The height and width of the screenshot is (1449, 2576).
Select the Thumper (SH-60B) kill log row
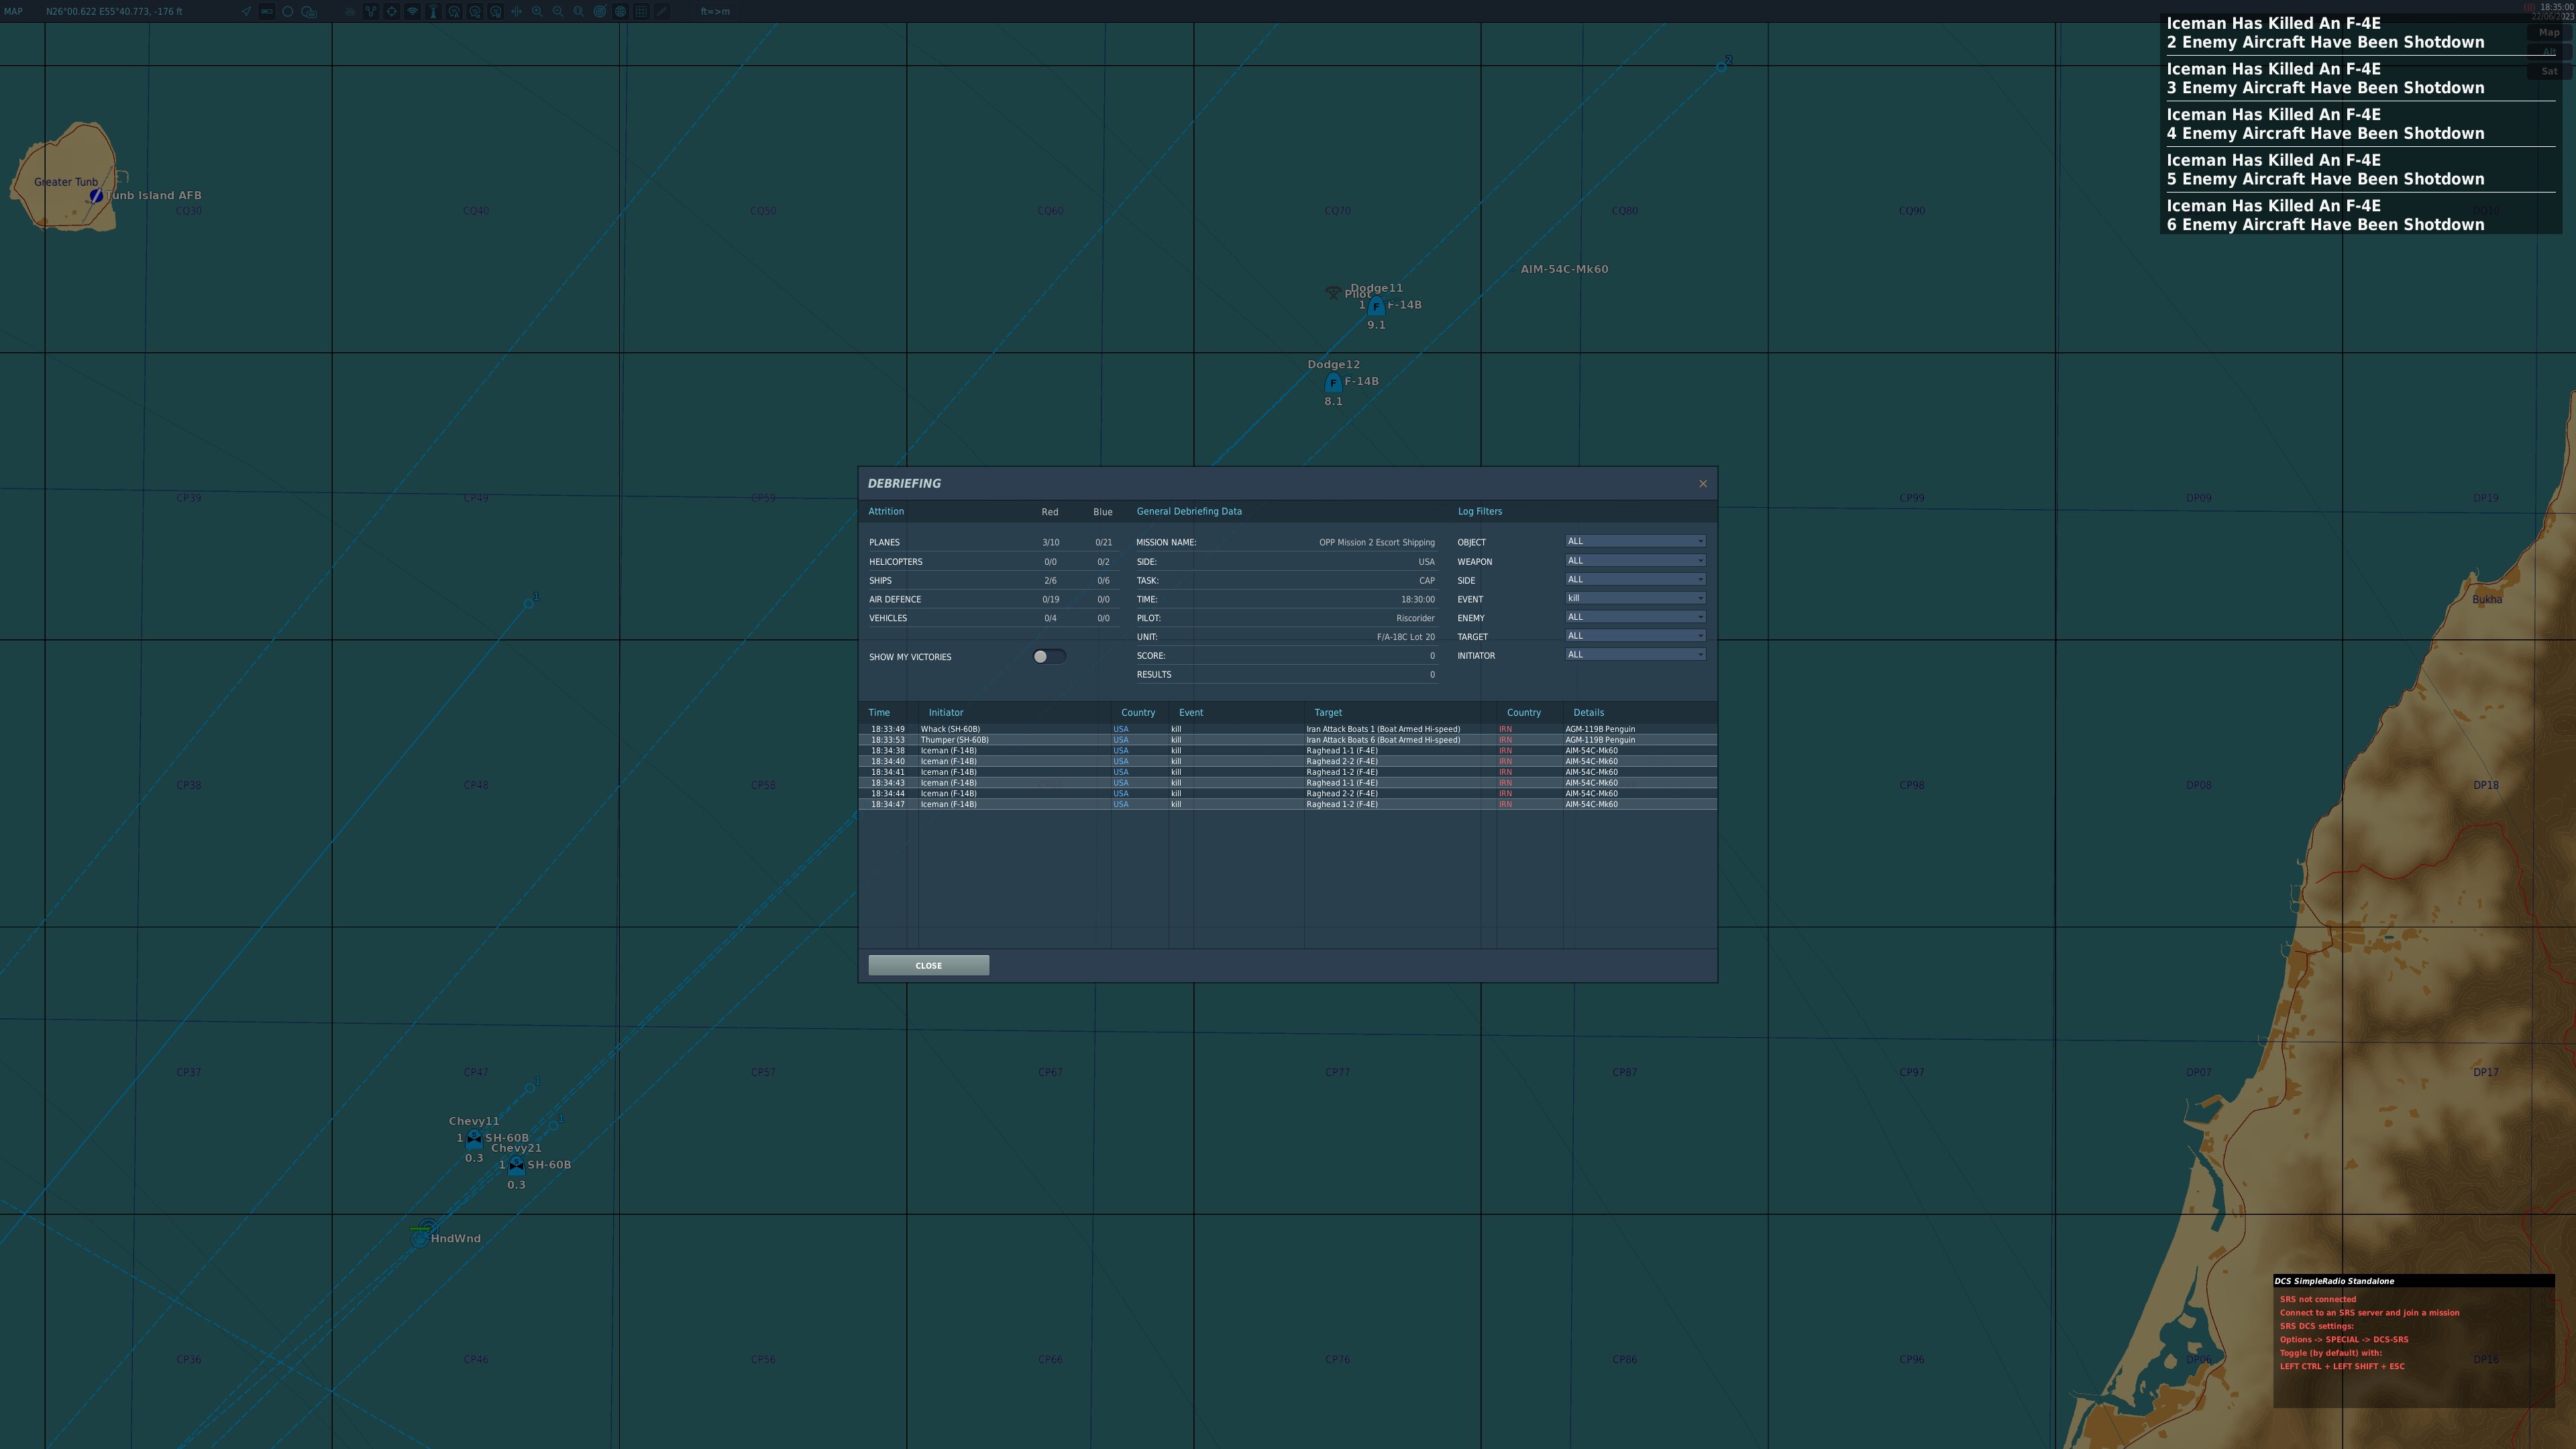1288,740
